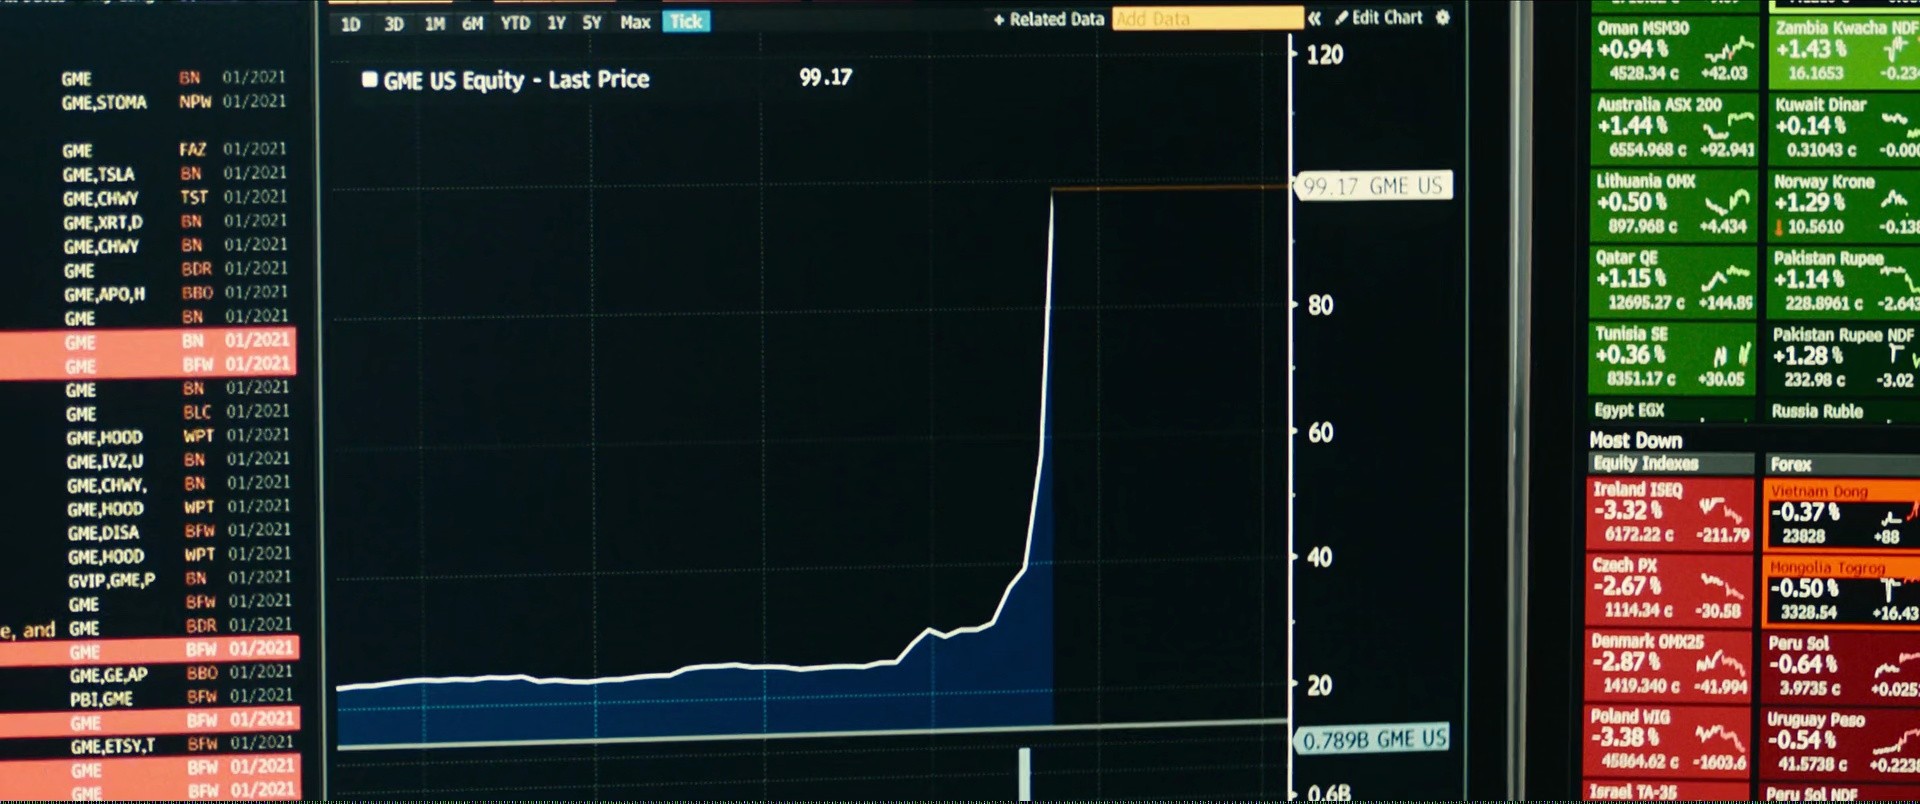Click the Add Data input field
The width and height of the screenshot is (1920, 804).
click(x=1208, y=19)
